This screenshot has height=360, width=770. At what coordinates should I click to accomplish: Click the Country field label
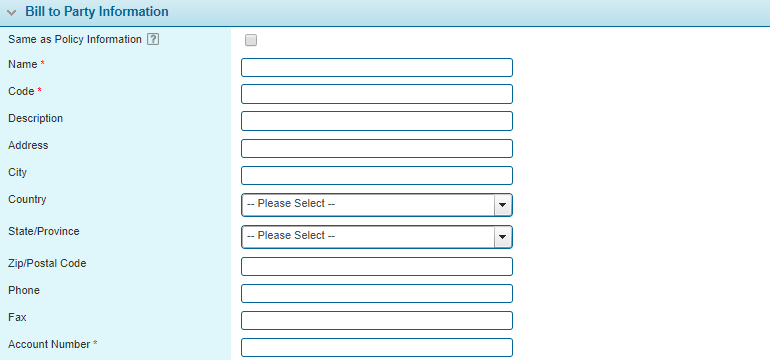coord(27,199)
